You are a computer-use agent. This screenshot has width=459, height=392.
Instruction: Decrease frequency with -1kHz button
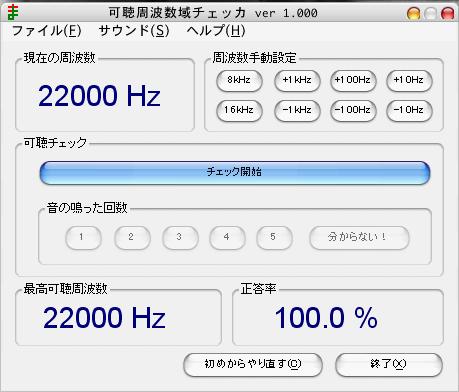click(297, 110)
